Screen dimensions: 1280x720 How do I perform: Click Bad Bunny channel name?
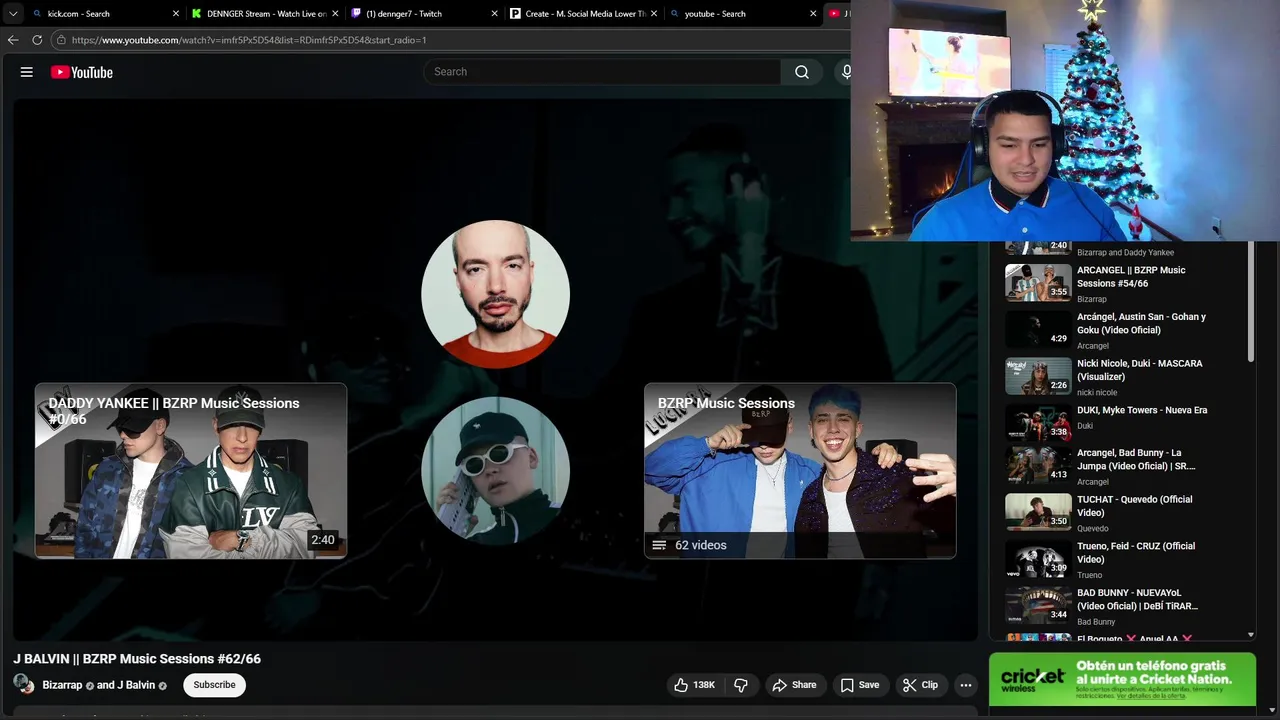pos(1096,622)
